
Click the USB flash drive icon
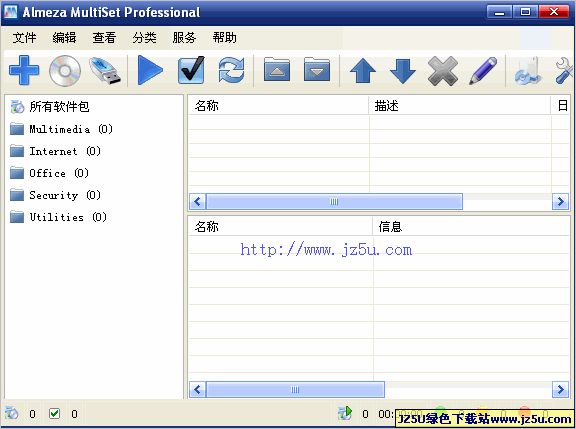coord(105,71)
